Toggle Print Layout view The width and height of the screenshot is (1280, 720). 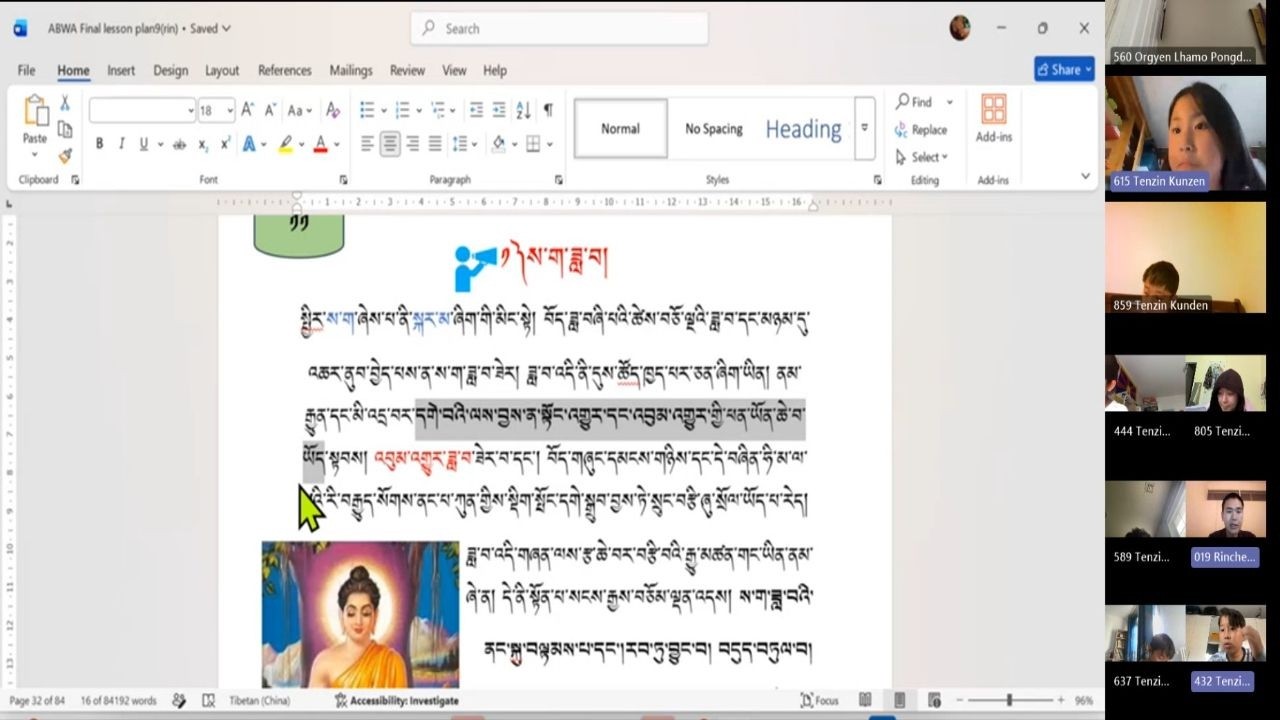[x=899, y=701]
